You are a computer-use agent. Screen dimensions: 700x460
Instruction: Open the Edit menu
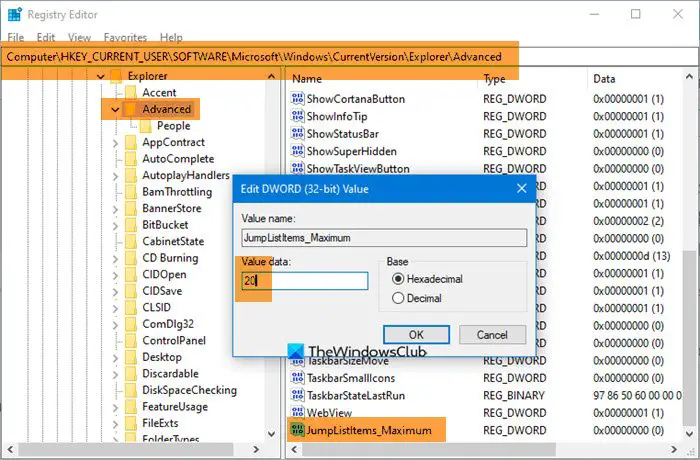(x=46, y=38)
